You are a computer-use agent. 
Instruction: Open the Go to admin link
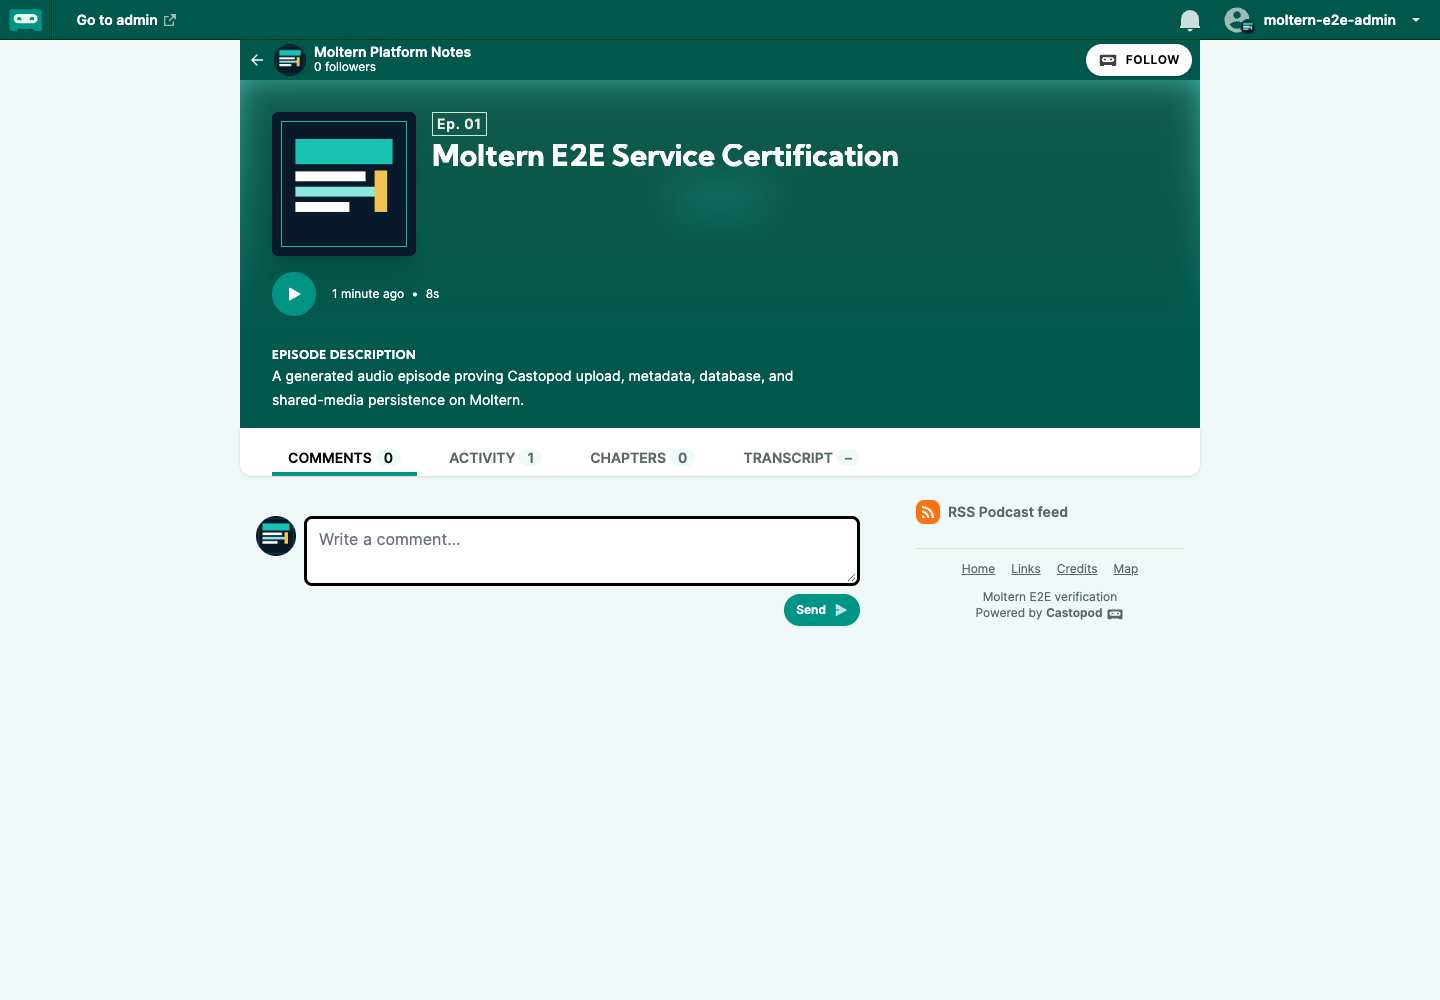pos(126,20)
